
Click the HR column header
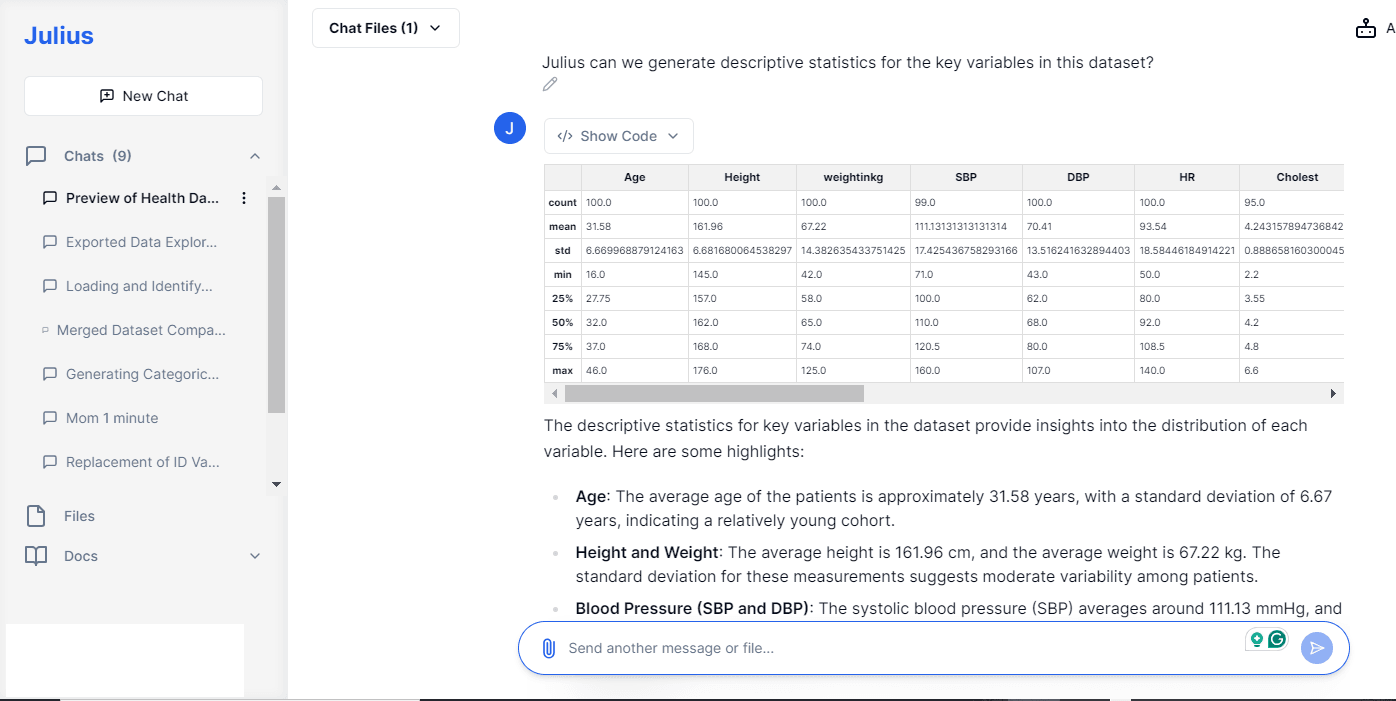coord(1187,177)
